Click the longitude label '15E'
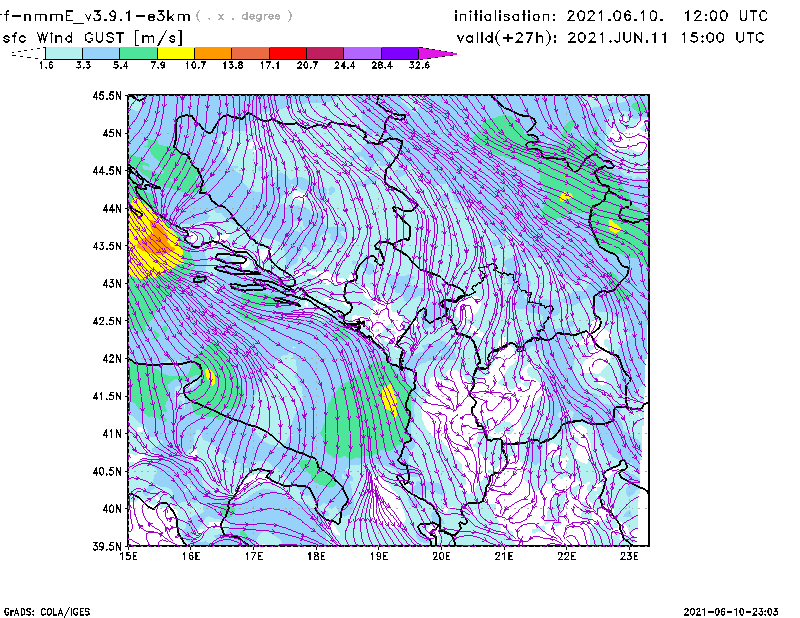 [128, 556]
